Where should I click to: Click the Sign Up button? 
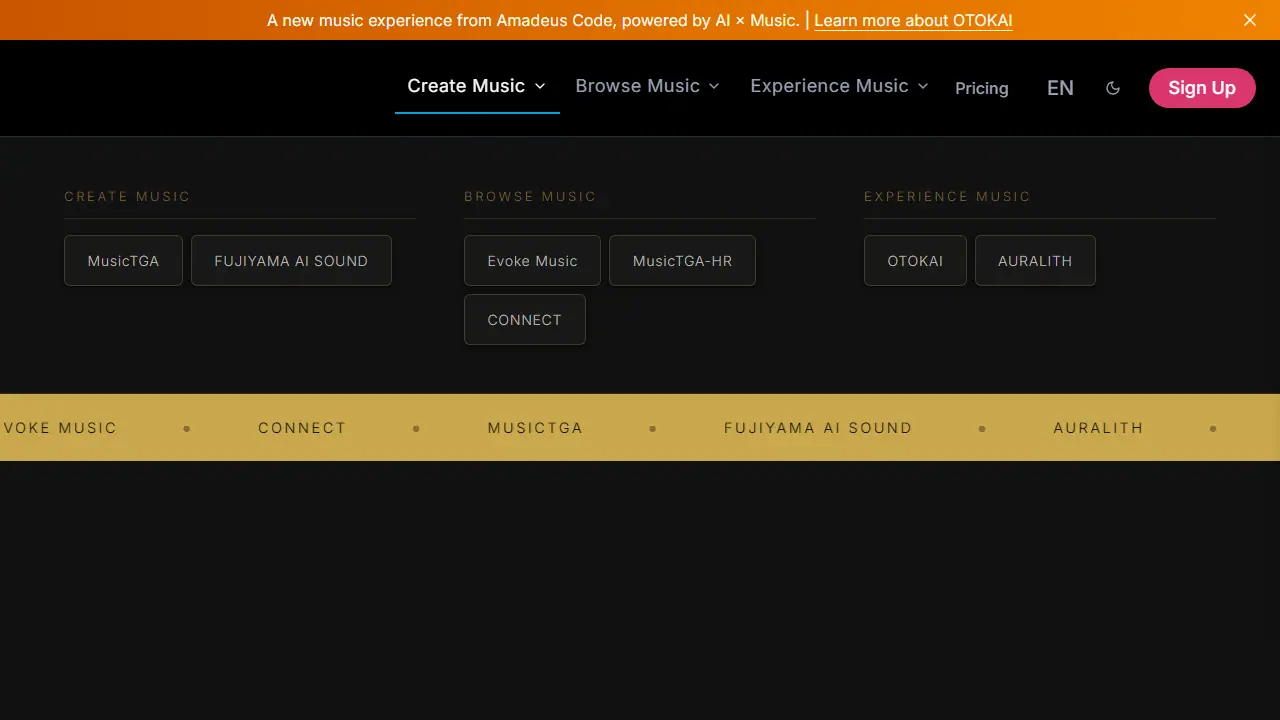1202,88
